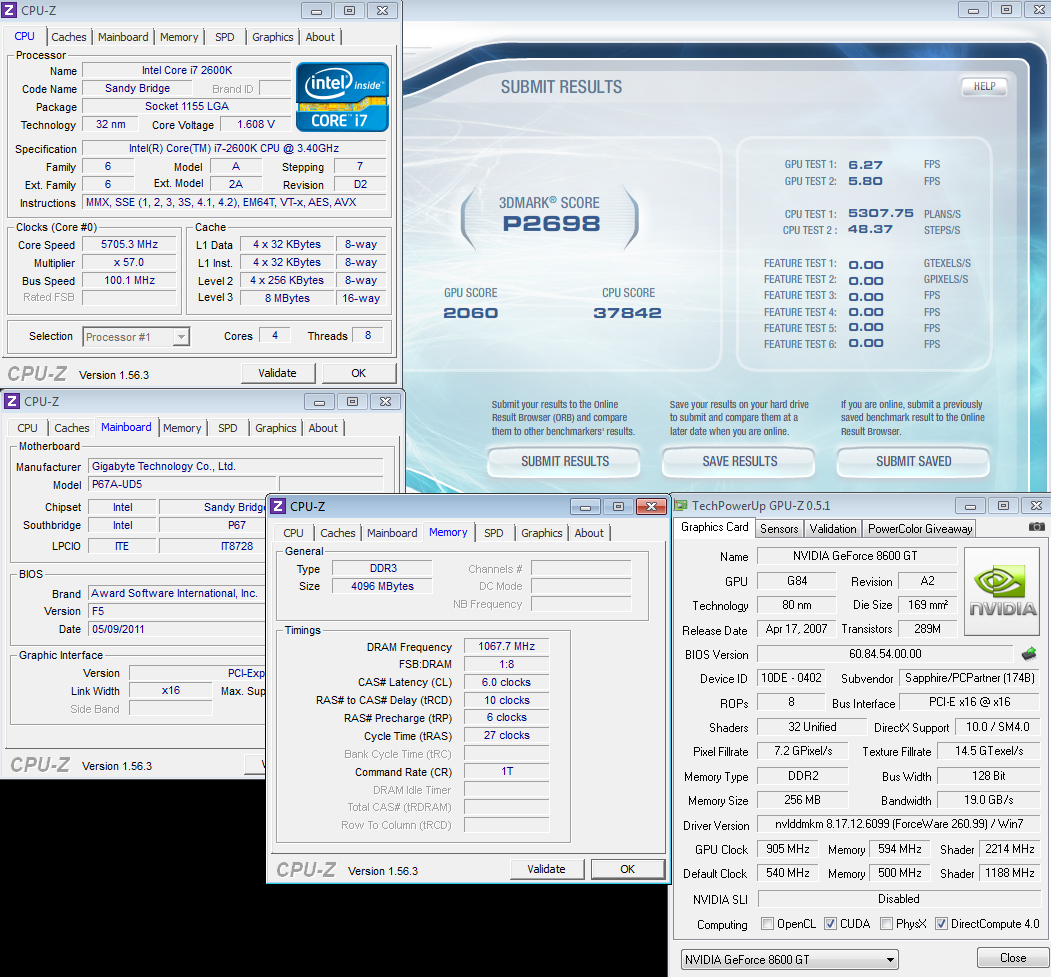
Task: Click the BIOS save chip icon in GPU-Z
Action: [1029, 653]
